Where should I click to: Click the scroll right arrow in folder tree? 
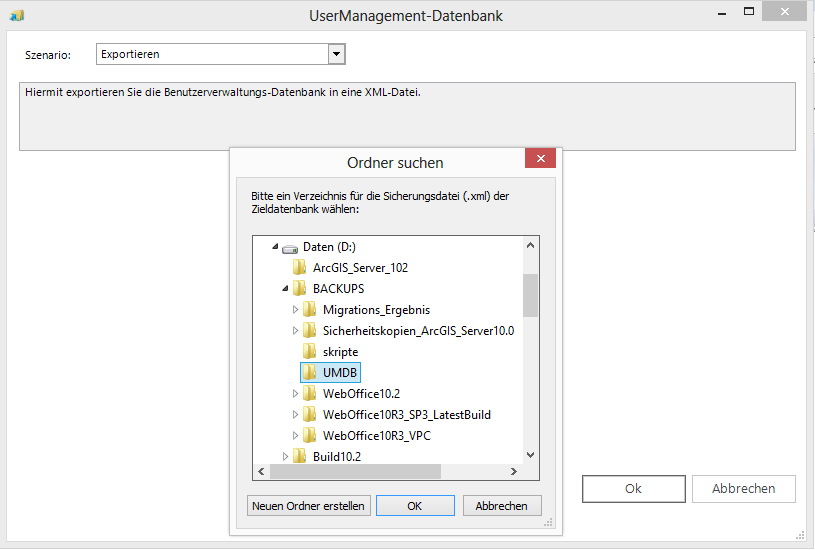[x=514, y=472]
